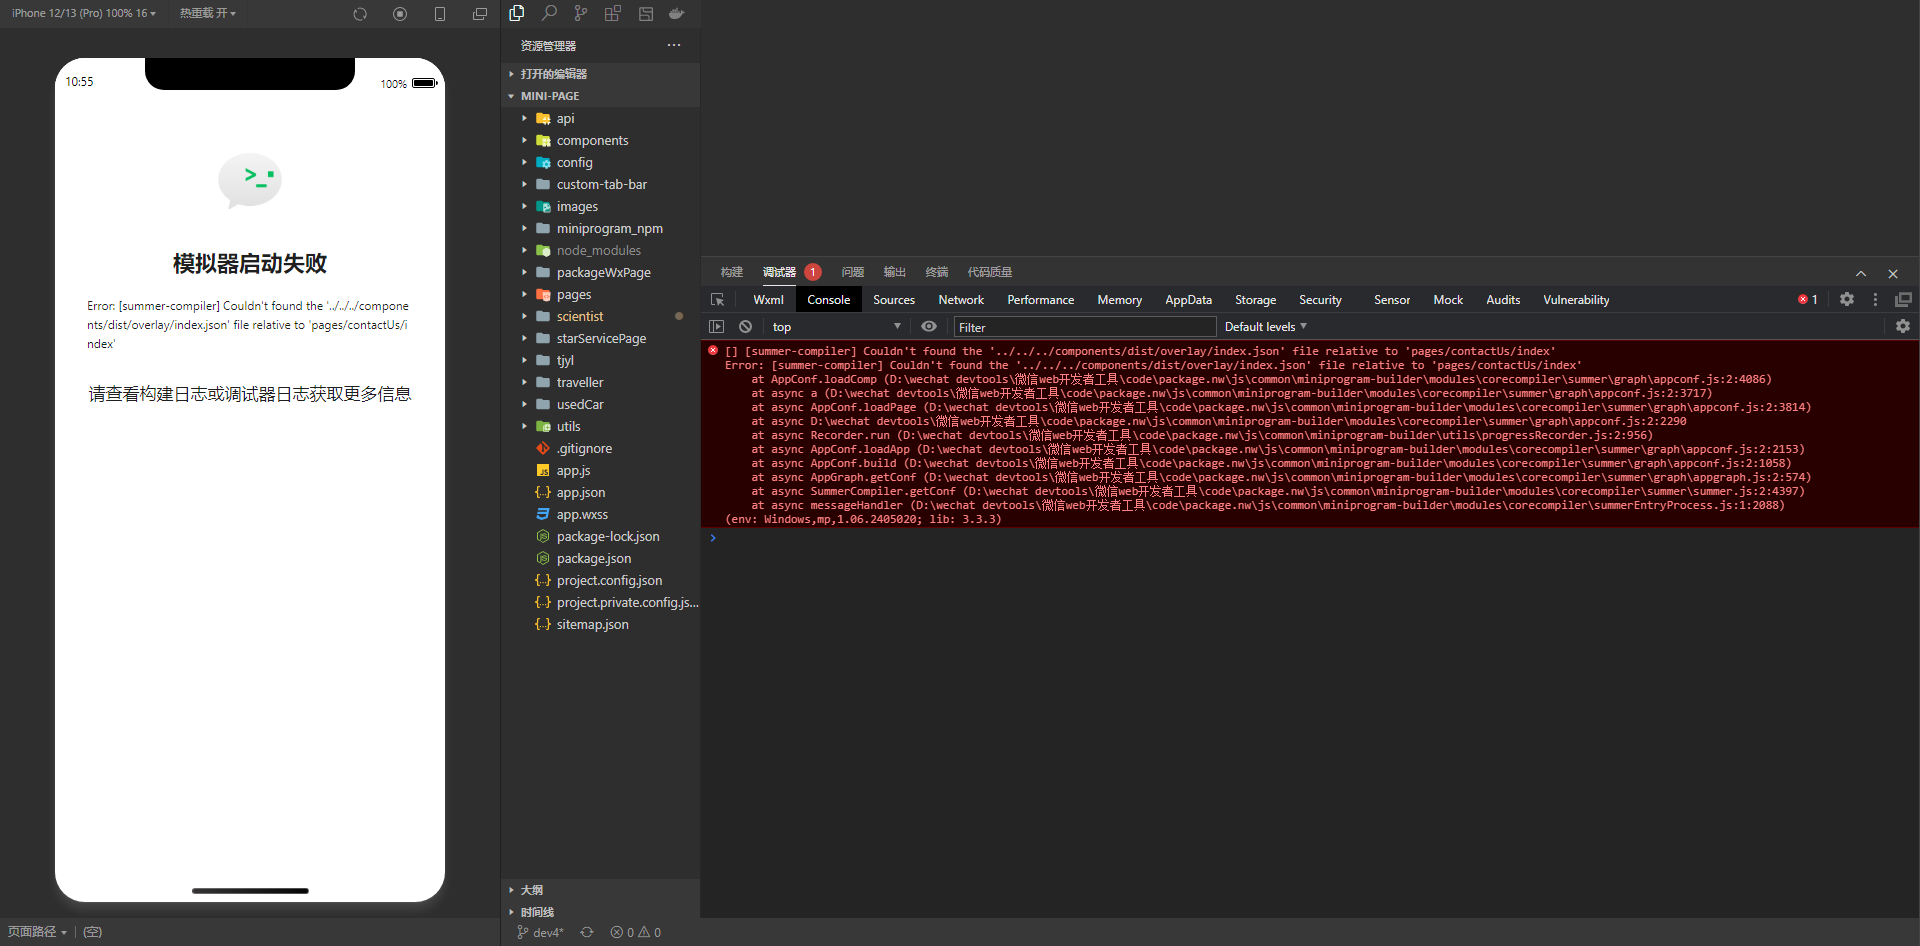Click the red error count indicator
The height and width of the screenshot is (946, 1920).
[1808, 300]
